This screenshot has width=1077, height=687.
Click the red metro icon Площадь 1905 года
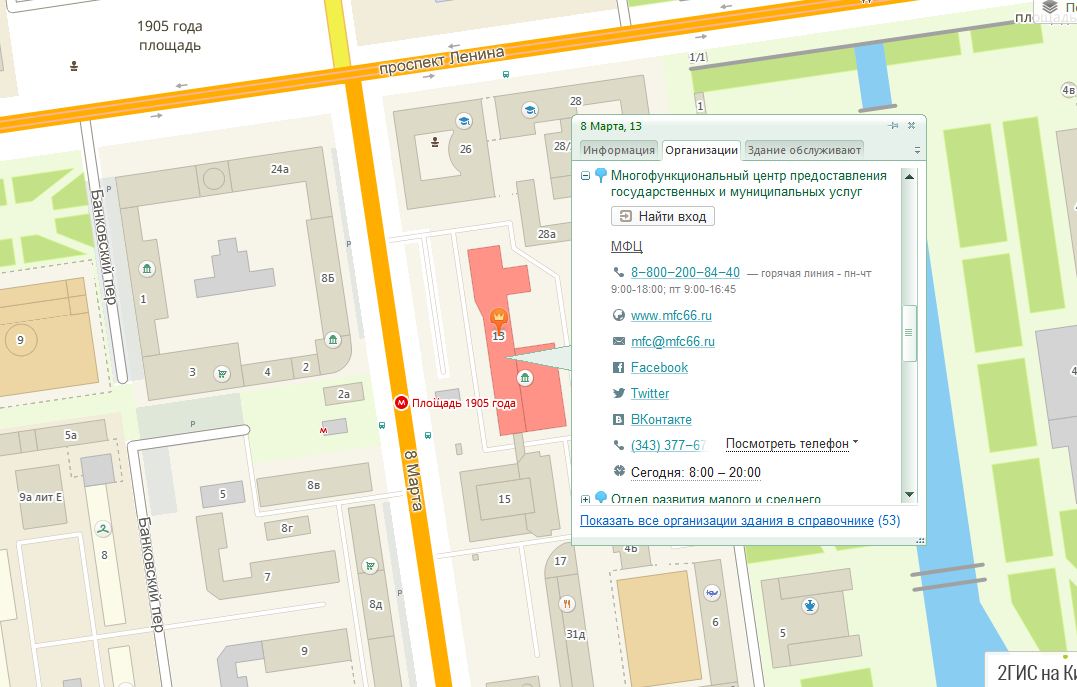[401, 403]
